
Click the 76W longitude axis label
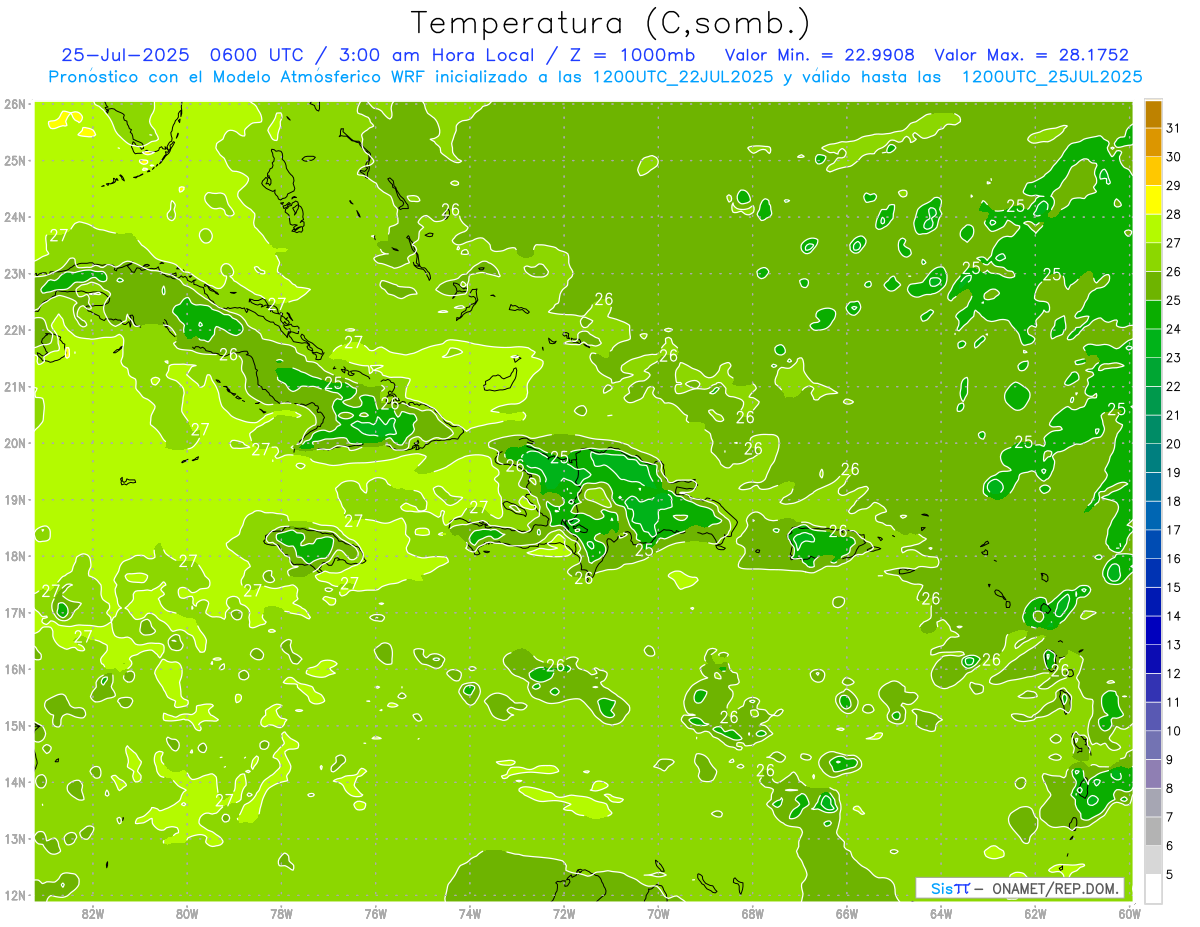tap(376, 913)
